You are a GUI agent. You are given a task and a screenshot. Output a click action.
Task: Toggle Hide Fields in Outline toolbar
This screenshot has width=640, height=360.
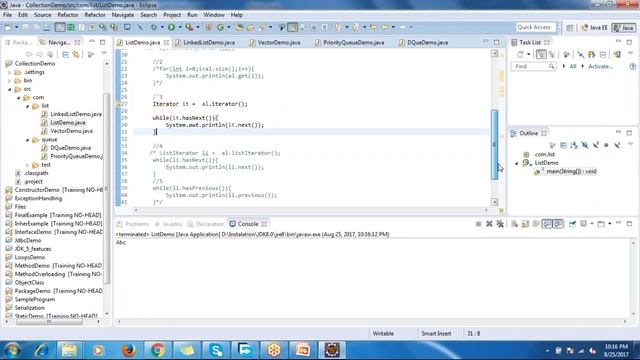(585, 145)
